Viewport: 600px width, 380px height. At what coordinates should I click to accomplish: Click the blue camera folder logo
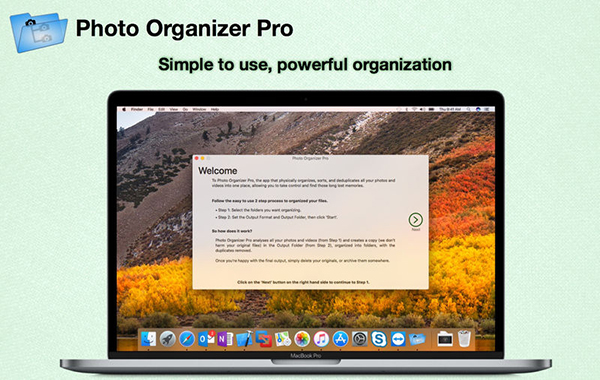(x=38, y=32)
